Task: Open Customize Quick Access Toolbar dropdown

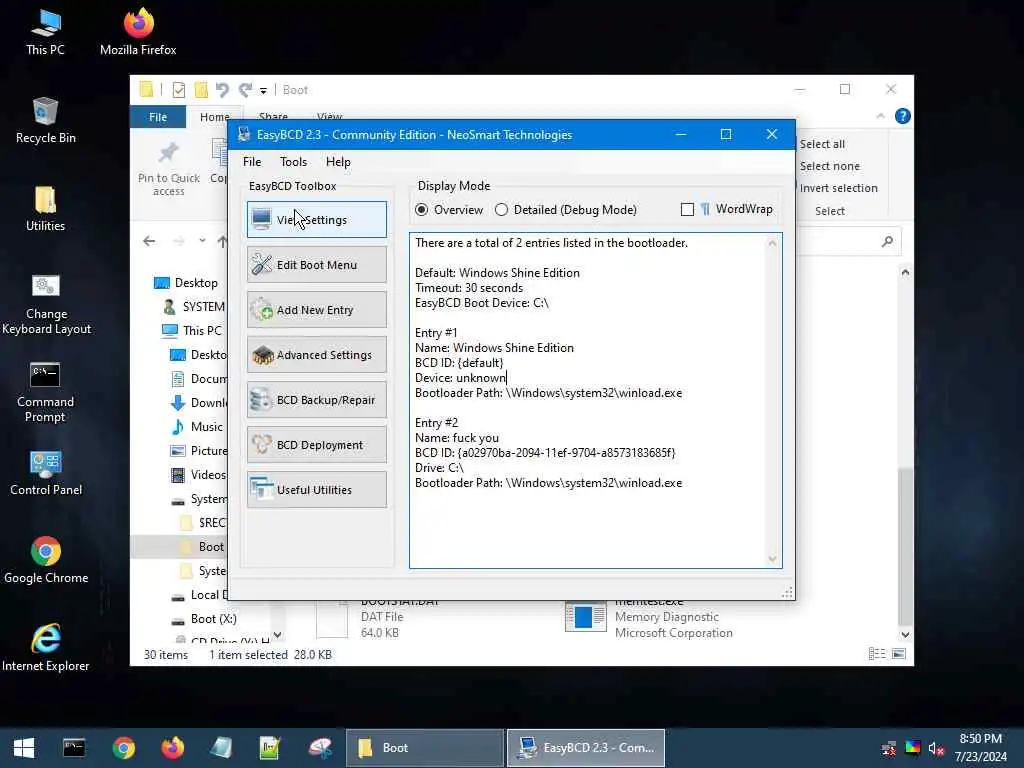Action: pyautogui.click(x=263, y=90)
